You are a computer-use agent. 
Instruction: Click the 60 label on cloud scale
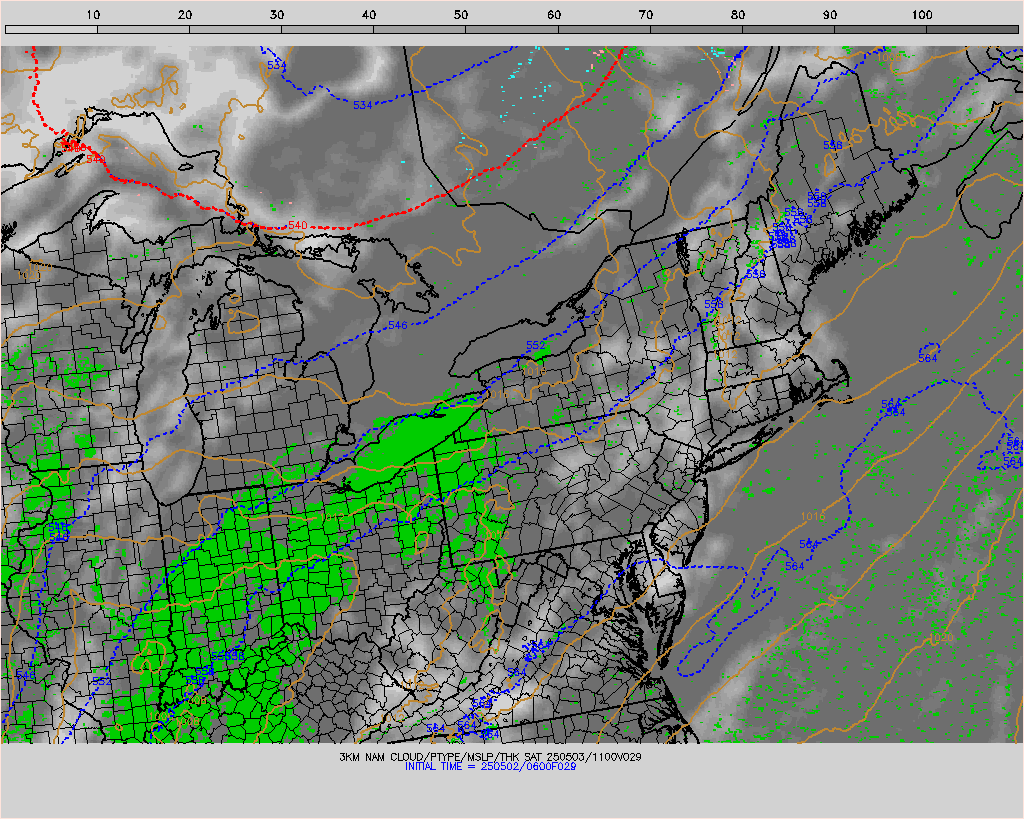[554, 14]
